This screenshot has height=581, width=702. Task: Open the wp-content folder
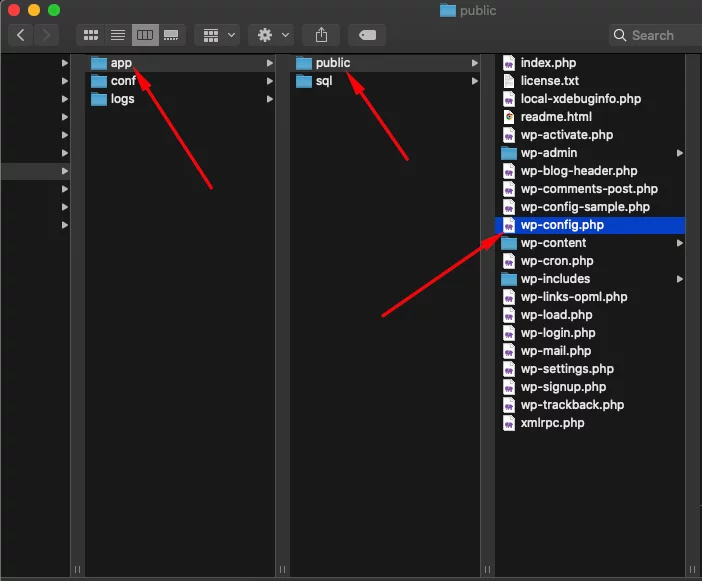pyautogui.click(x=590, y=243)
